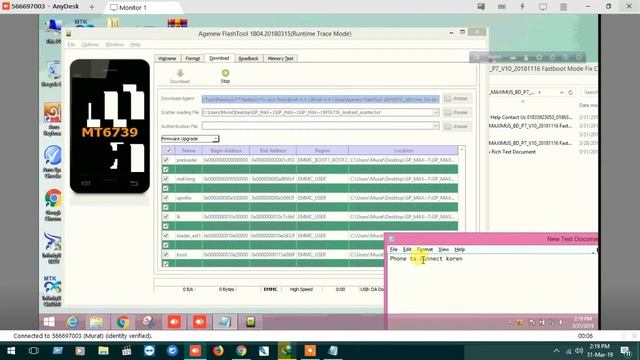640x360 pixels.
Task: Switch to the Memory Test tab
Action: point(280,58)
